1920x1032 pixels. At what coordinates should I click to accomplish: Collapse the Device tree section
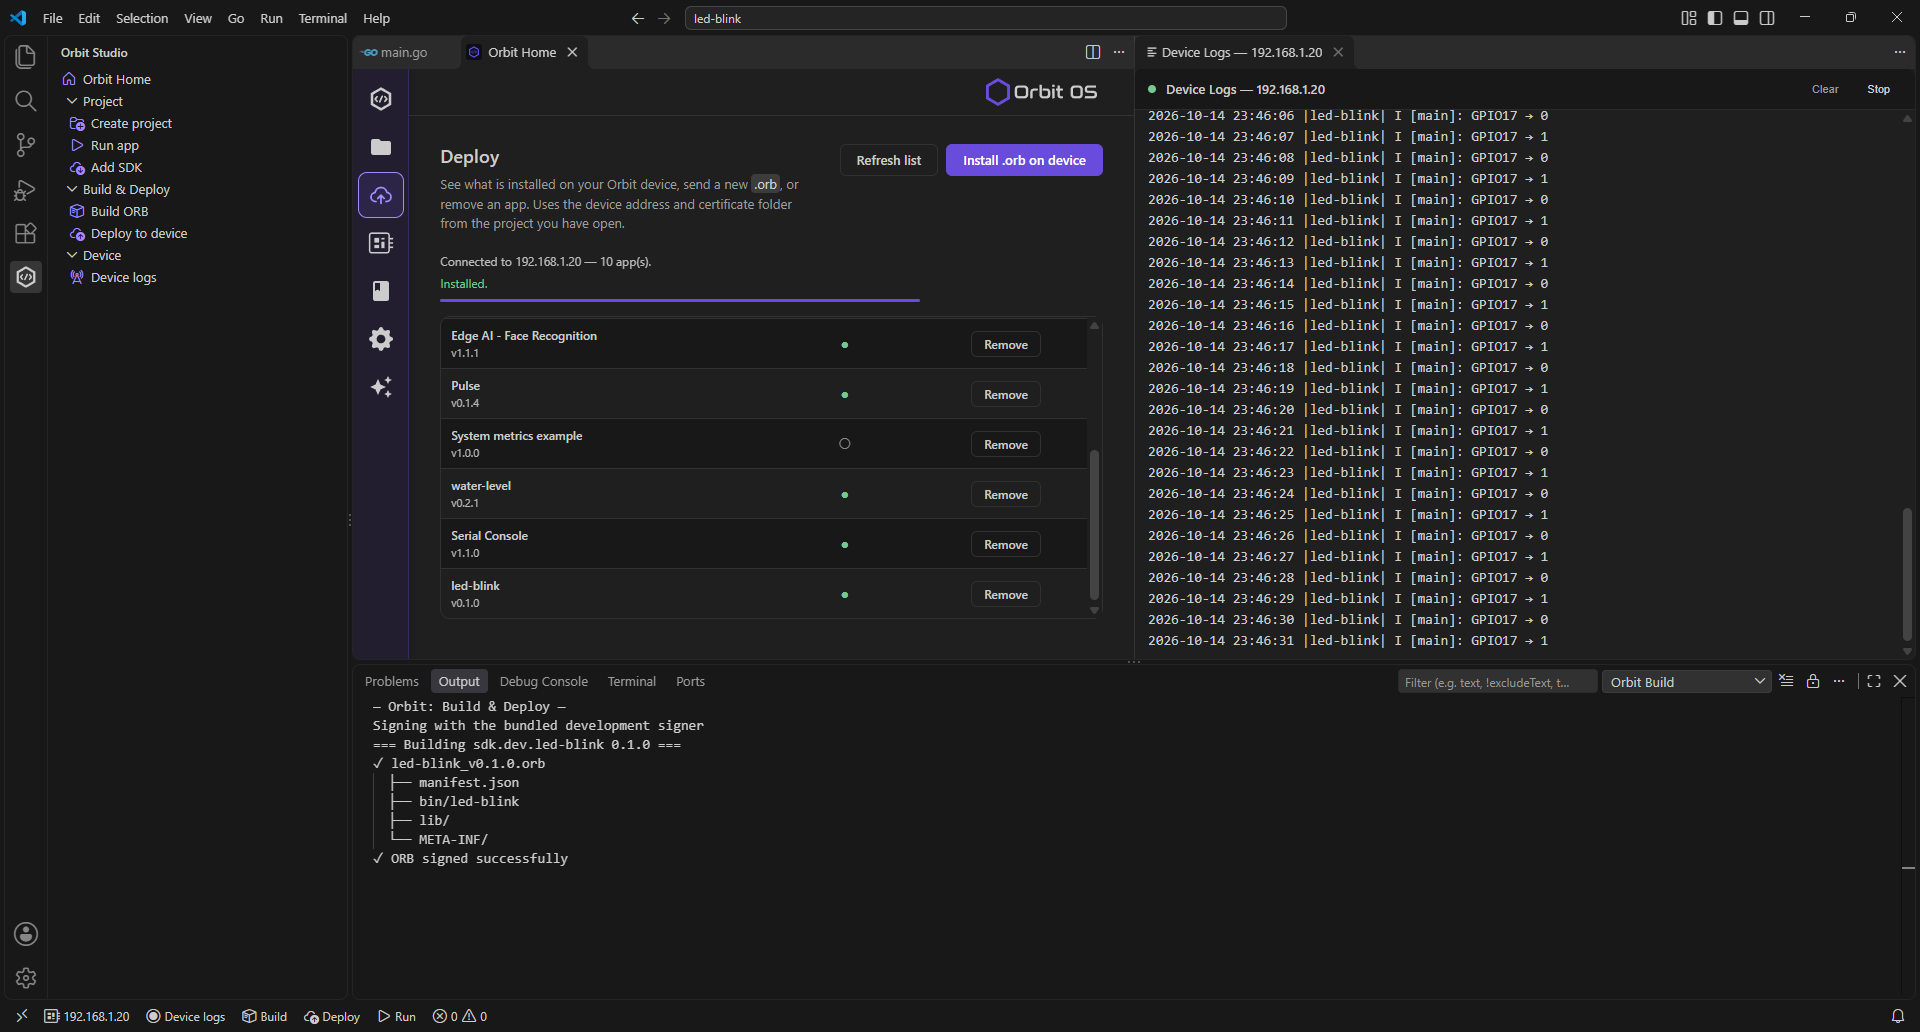click(72, 255)
